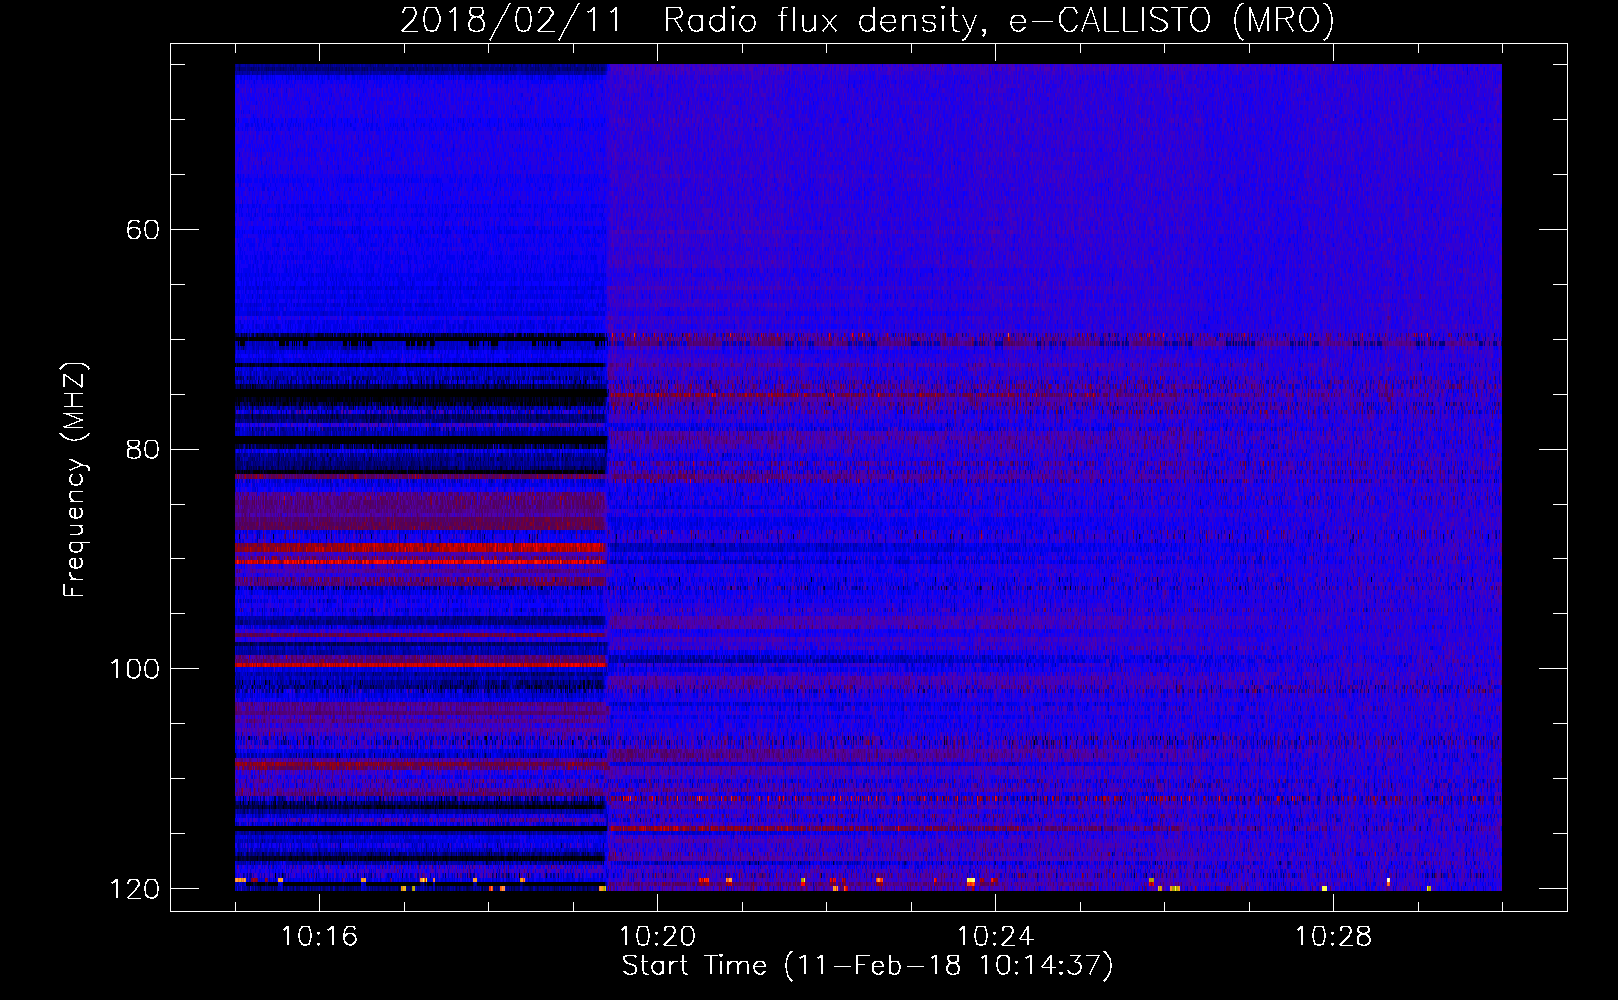Viewport: 1618px width, 1000px height.
Task: Click the '80' frequency tick label
Action: tap(142, 449)
